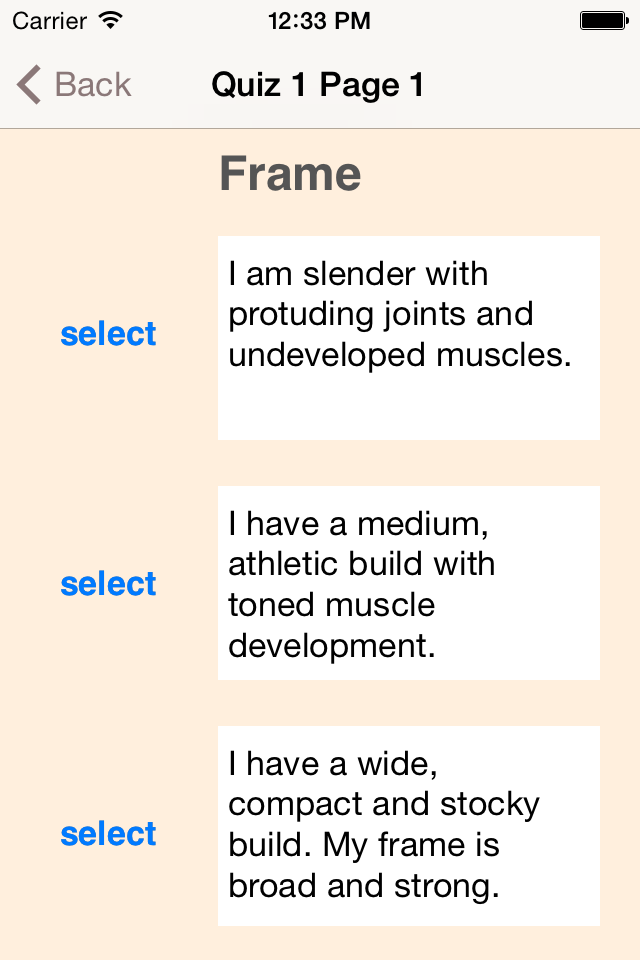Click the 'toned muscle' text line
The image size is (640, 960).
point(331,605)
